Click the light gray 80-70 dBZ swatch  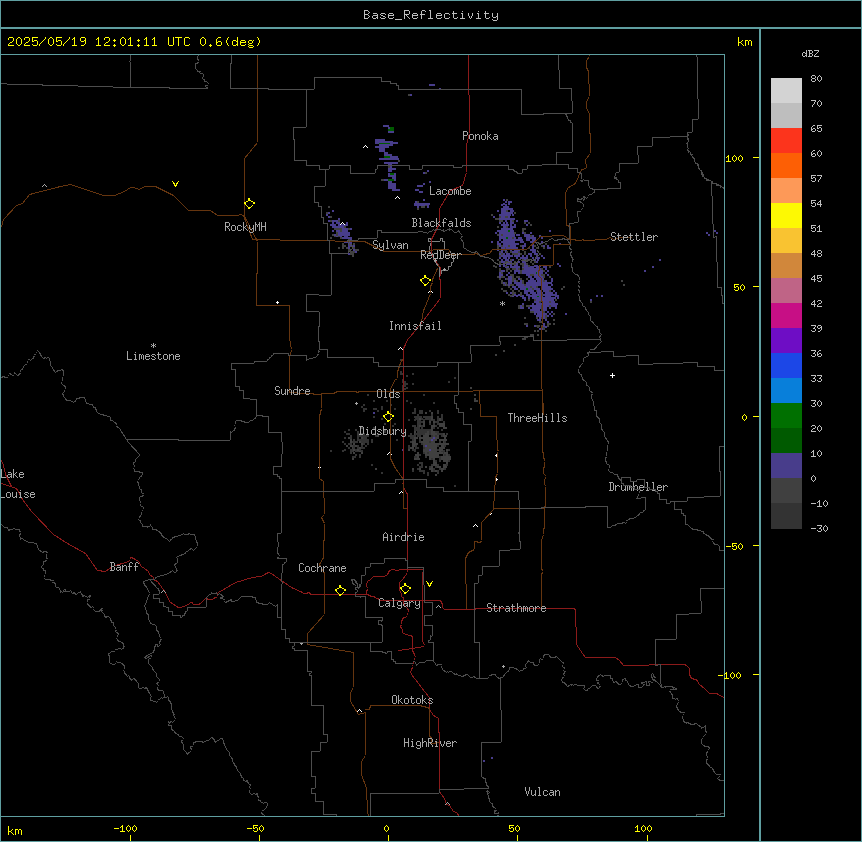786,91
